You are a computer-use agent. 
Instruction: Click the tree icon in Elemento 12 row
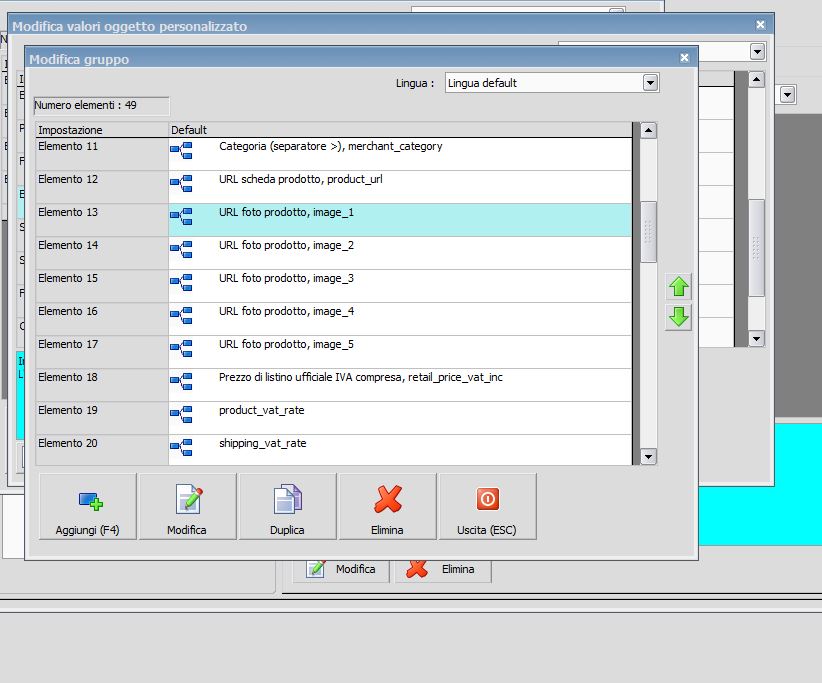click(x=181, y=183)
